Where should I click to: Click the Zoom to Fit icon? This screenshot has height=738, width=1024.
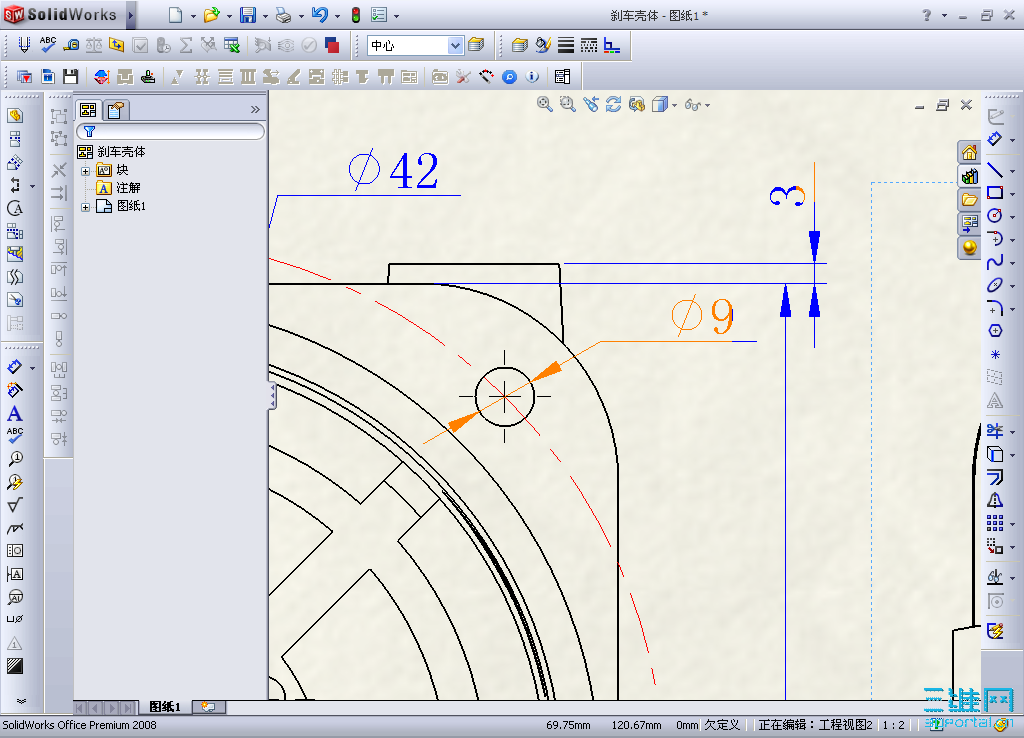pyautogui.click(x=545, y=104)
